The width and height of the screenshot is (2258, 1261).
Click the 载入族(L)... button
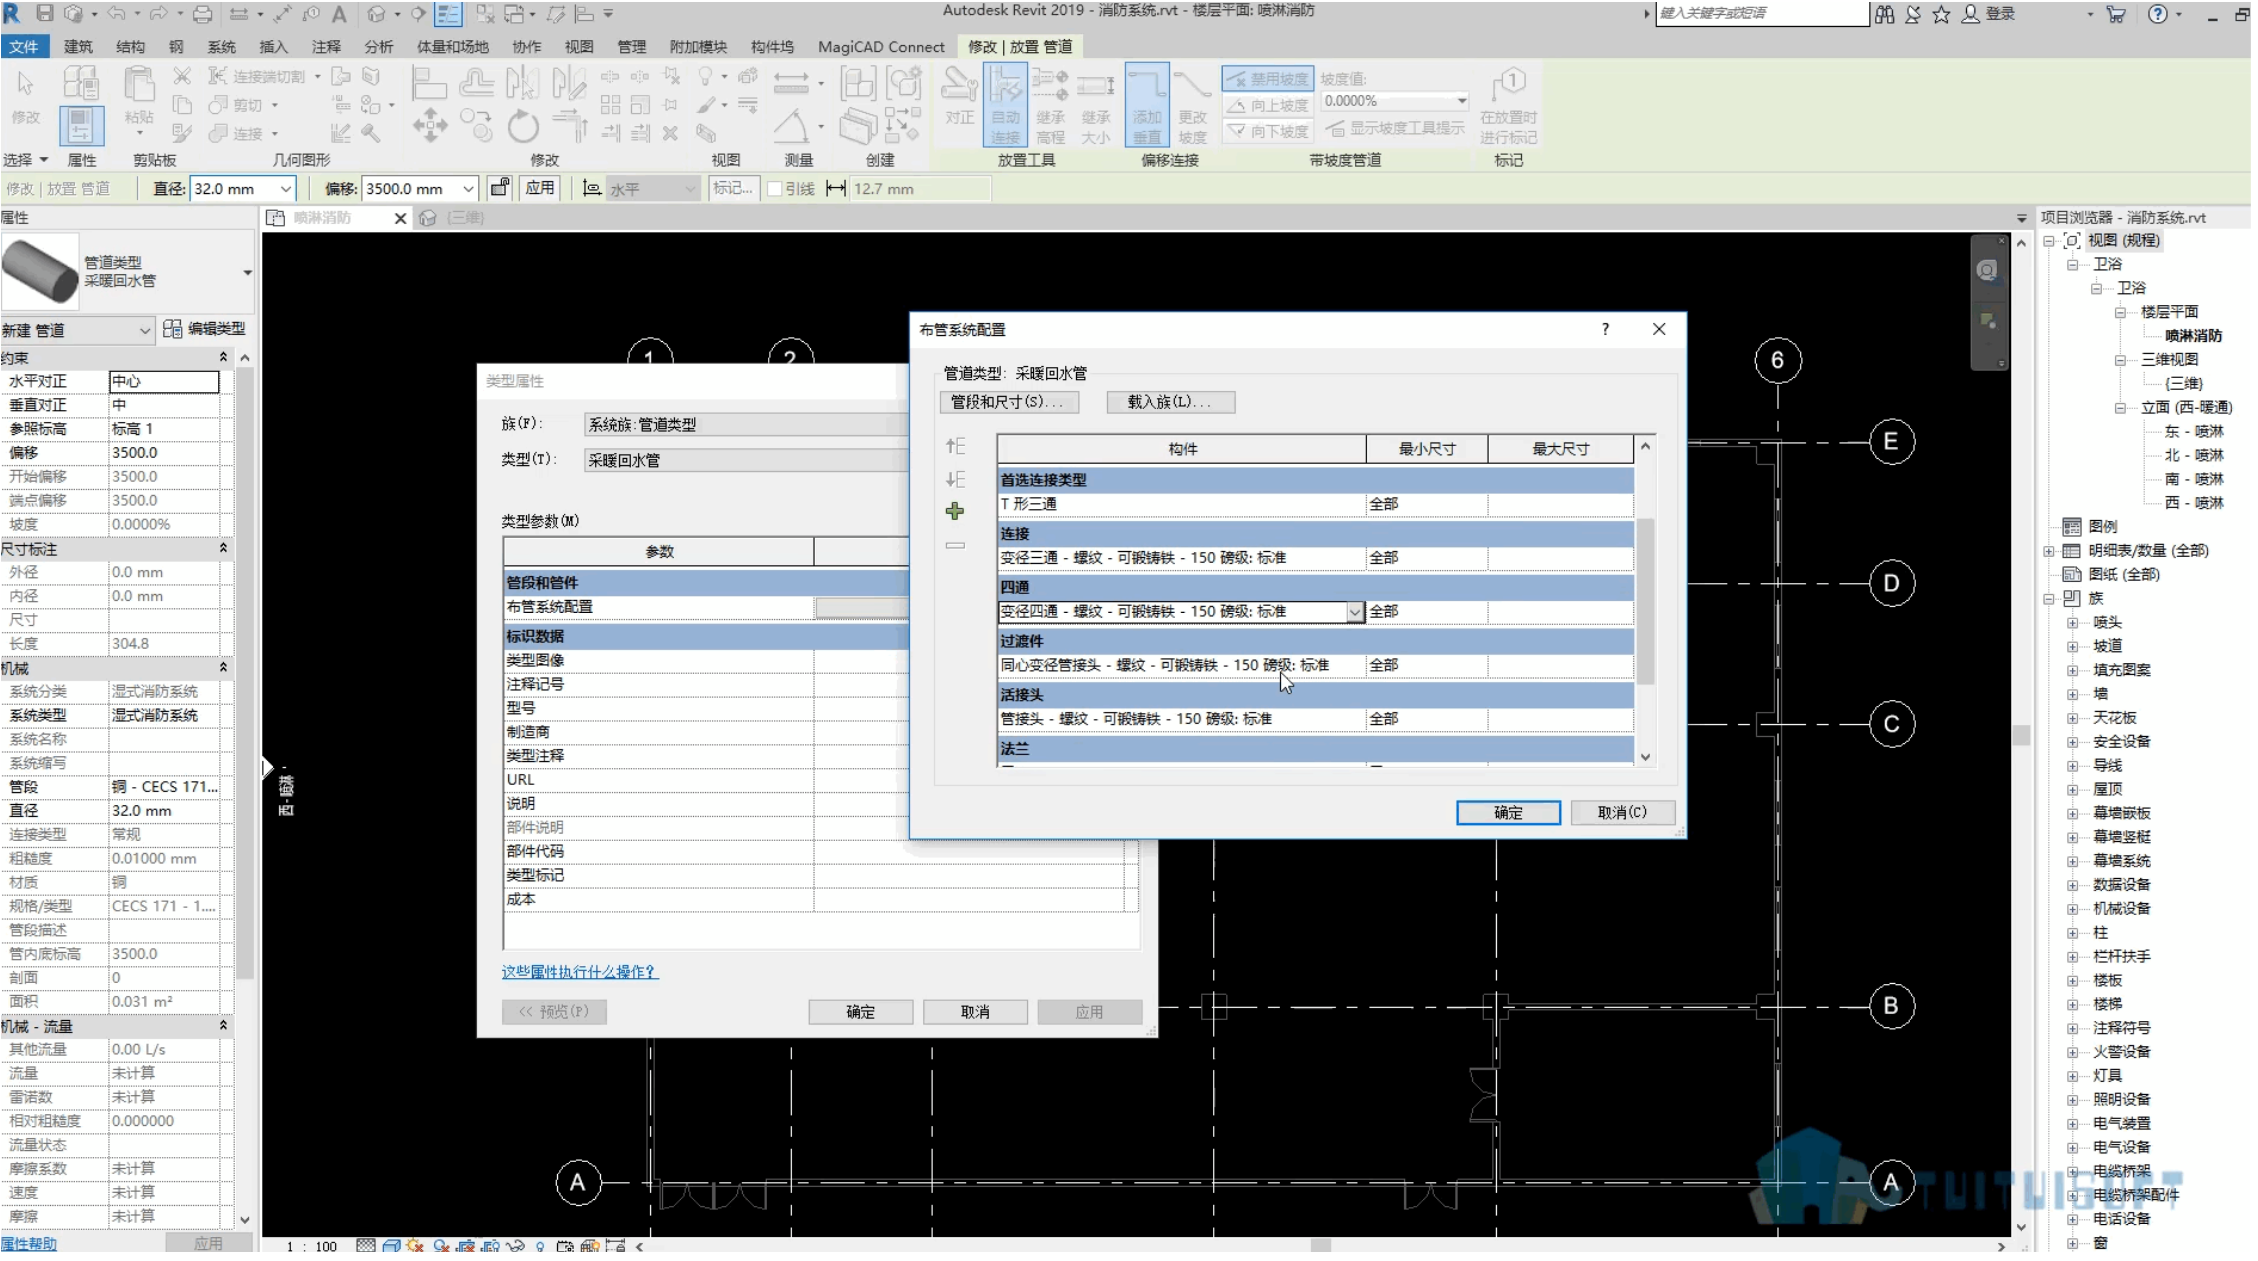click(x=1170, y=401)
